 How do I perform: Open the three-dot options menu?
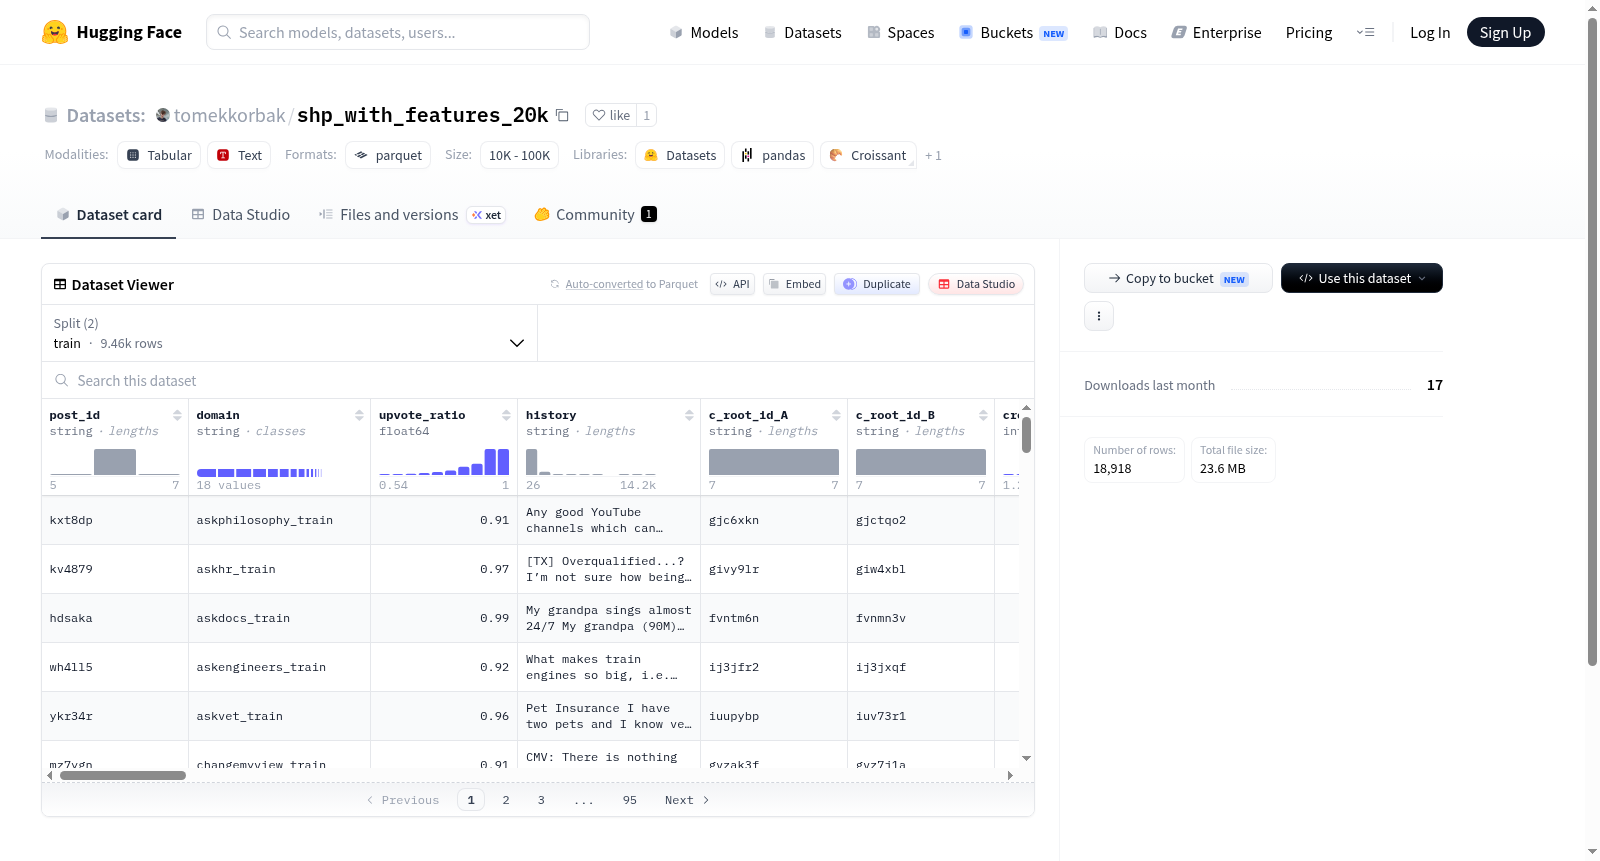(x=1099, y=316)
